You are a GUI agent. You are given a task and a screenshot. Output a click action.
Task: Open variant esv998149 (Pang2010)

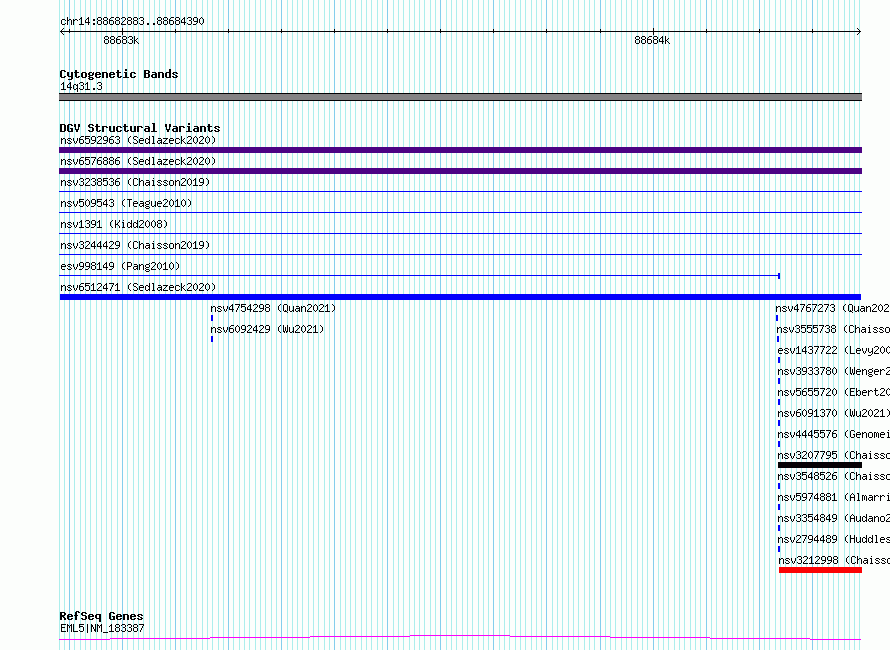pos(120,266)
